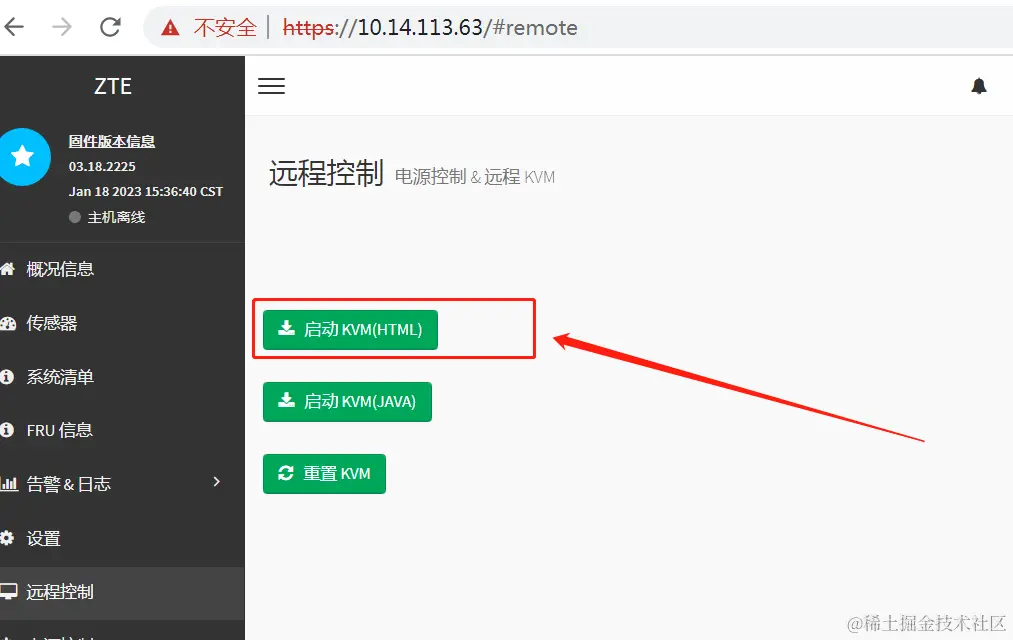Click the monitor icon beside 远程控制
This screenshot has width=1013, height=640.
point(8,592)
